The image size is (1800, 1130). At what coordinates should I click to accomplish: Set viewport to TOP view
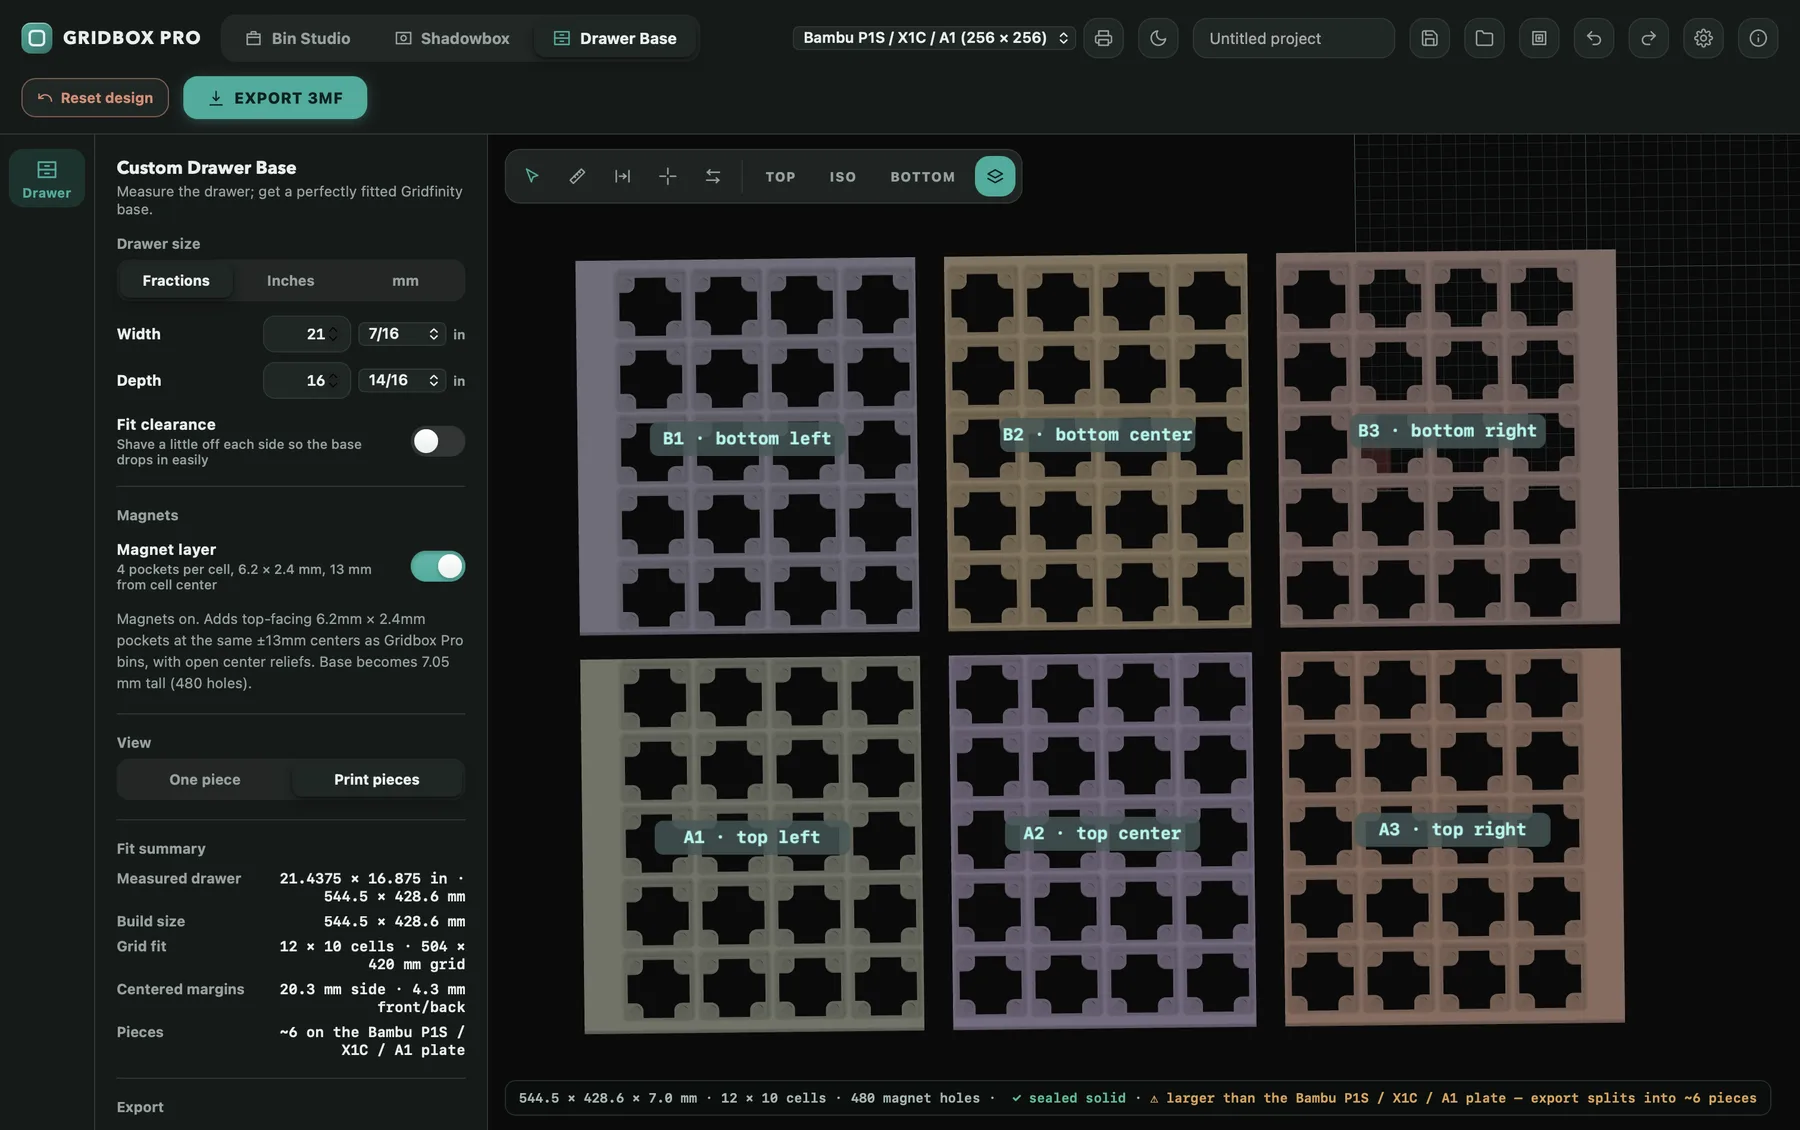click(780, 176)
